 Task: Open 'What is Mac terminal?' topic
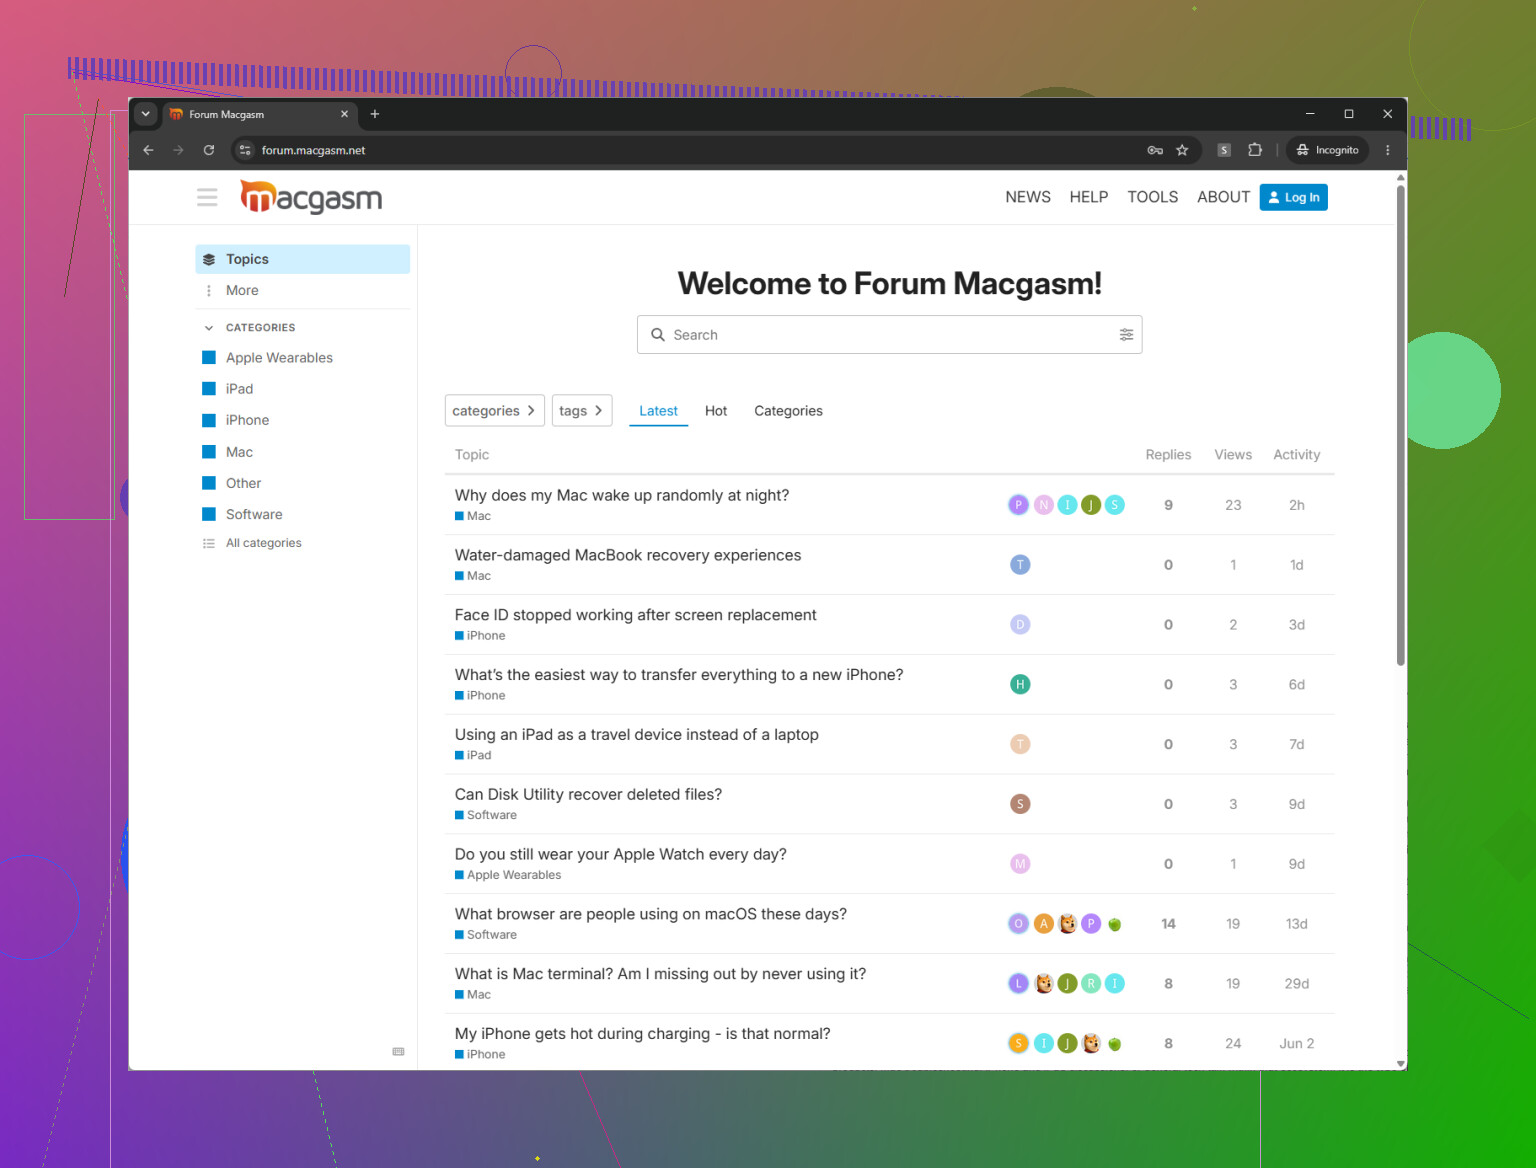point(660,974)
